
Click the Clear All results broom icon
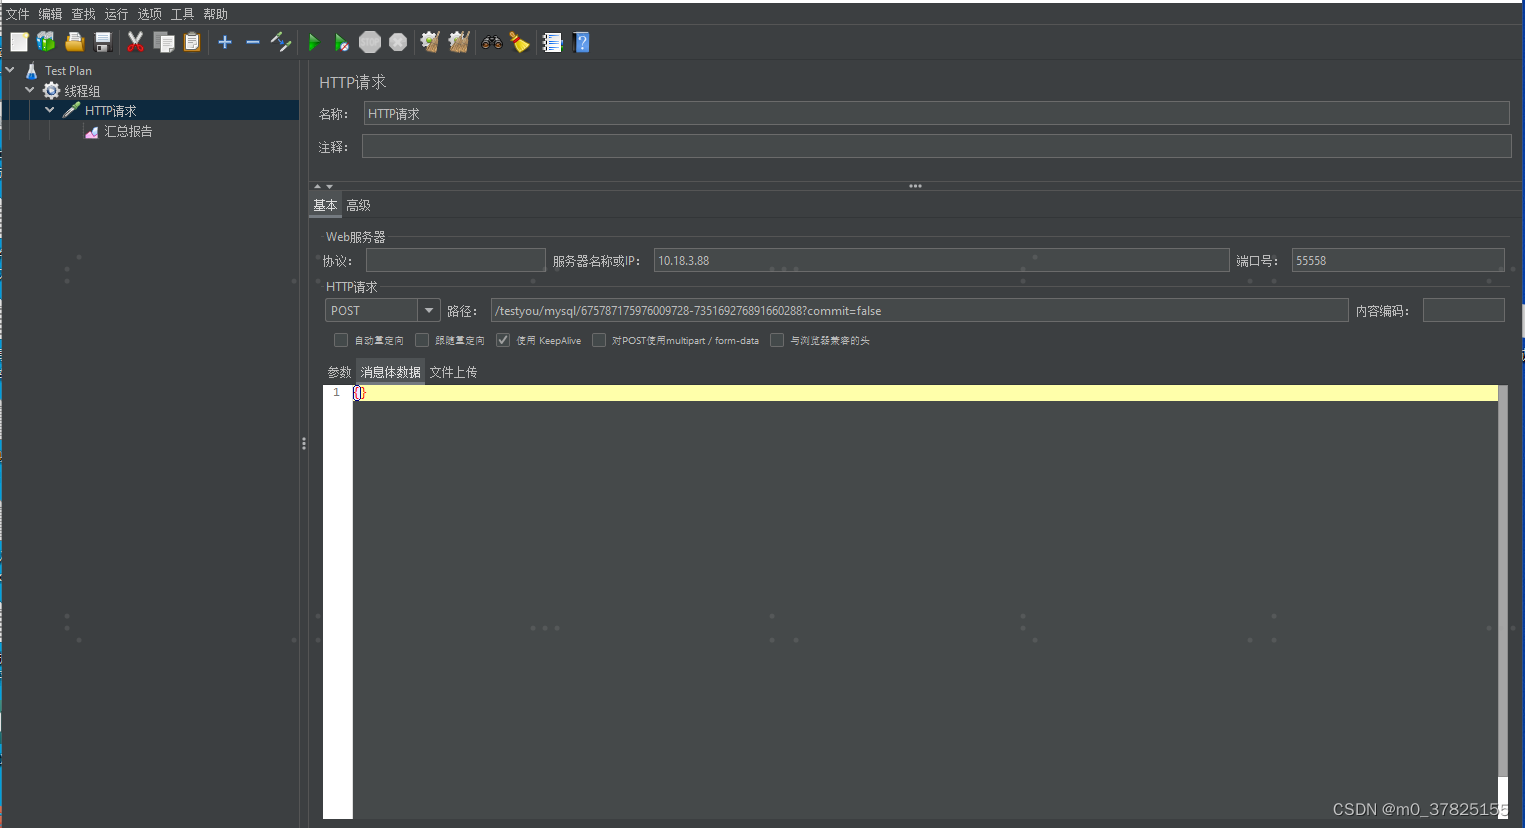click(458, 42)
